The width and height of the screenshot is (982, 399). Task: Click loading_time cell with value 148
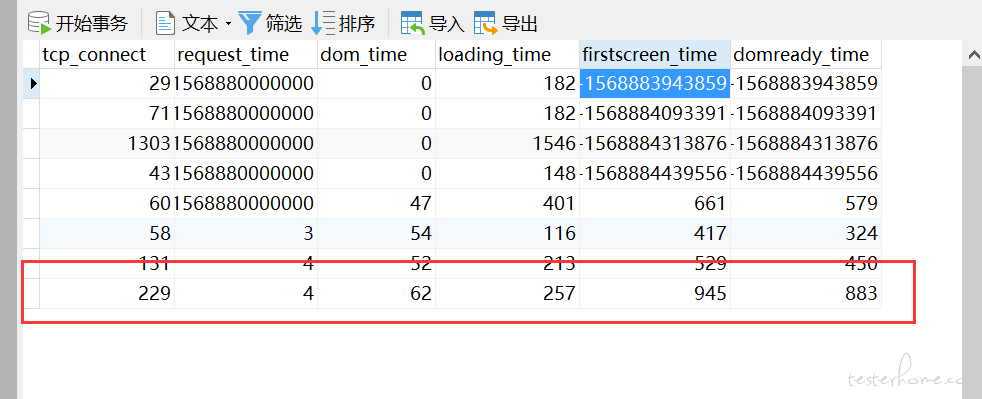point(507,174)
